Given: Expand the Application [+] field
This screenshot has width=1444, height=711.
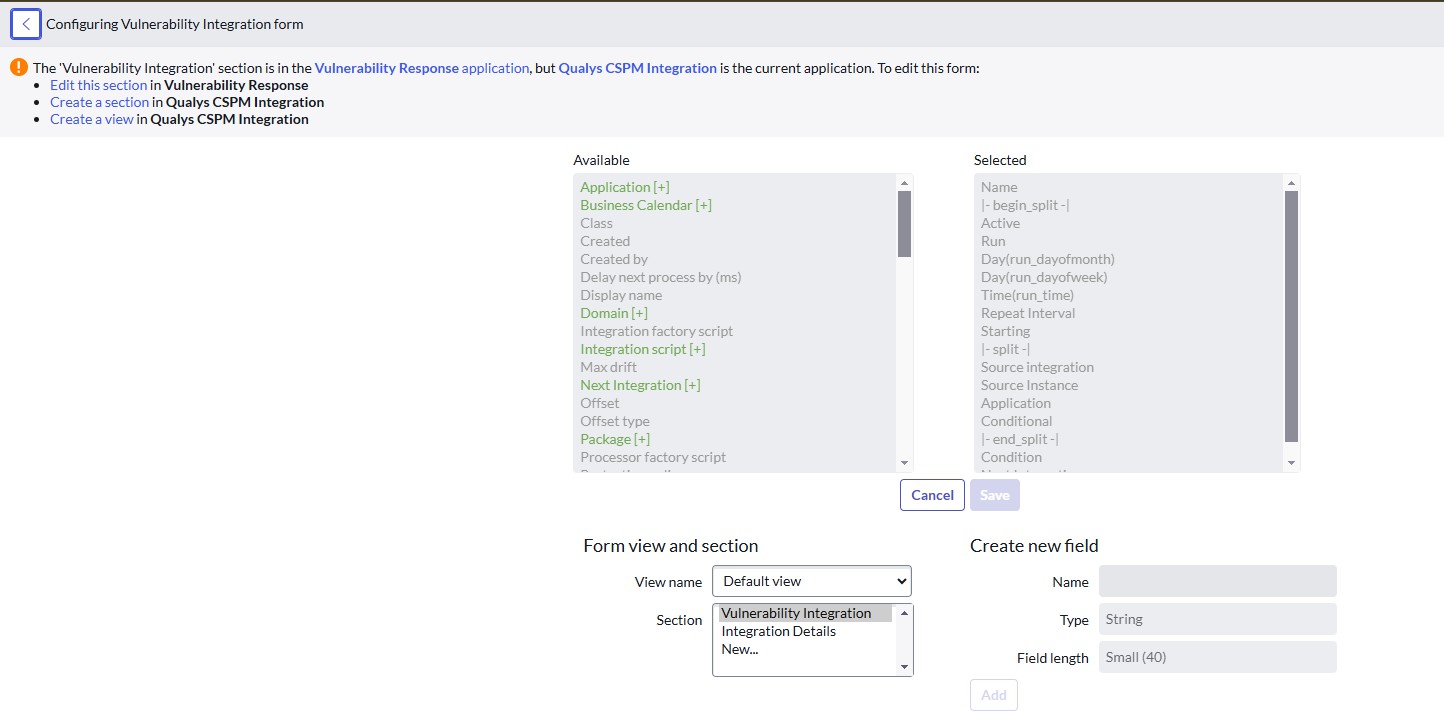Looking at the screenshot, I should pos(625,187).
